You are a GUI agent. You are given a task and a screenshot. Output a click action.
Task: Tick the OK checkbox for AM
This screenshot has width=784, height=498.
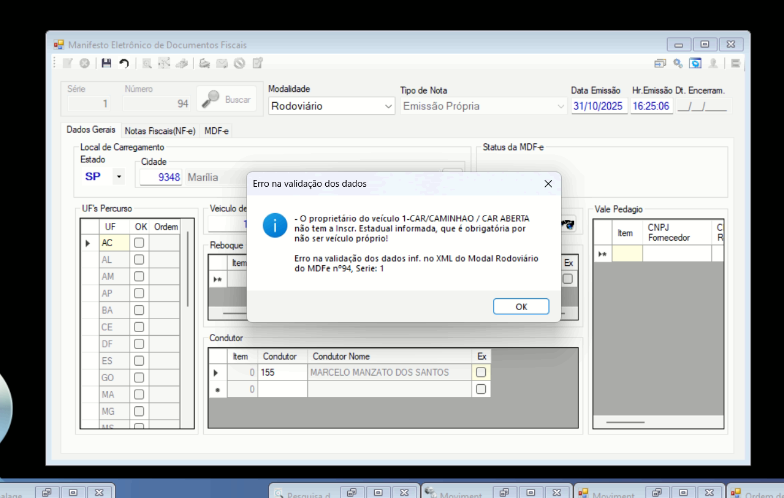[139, 276]
